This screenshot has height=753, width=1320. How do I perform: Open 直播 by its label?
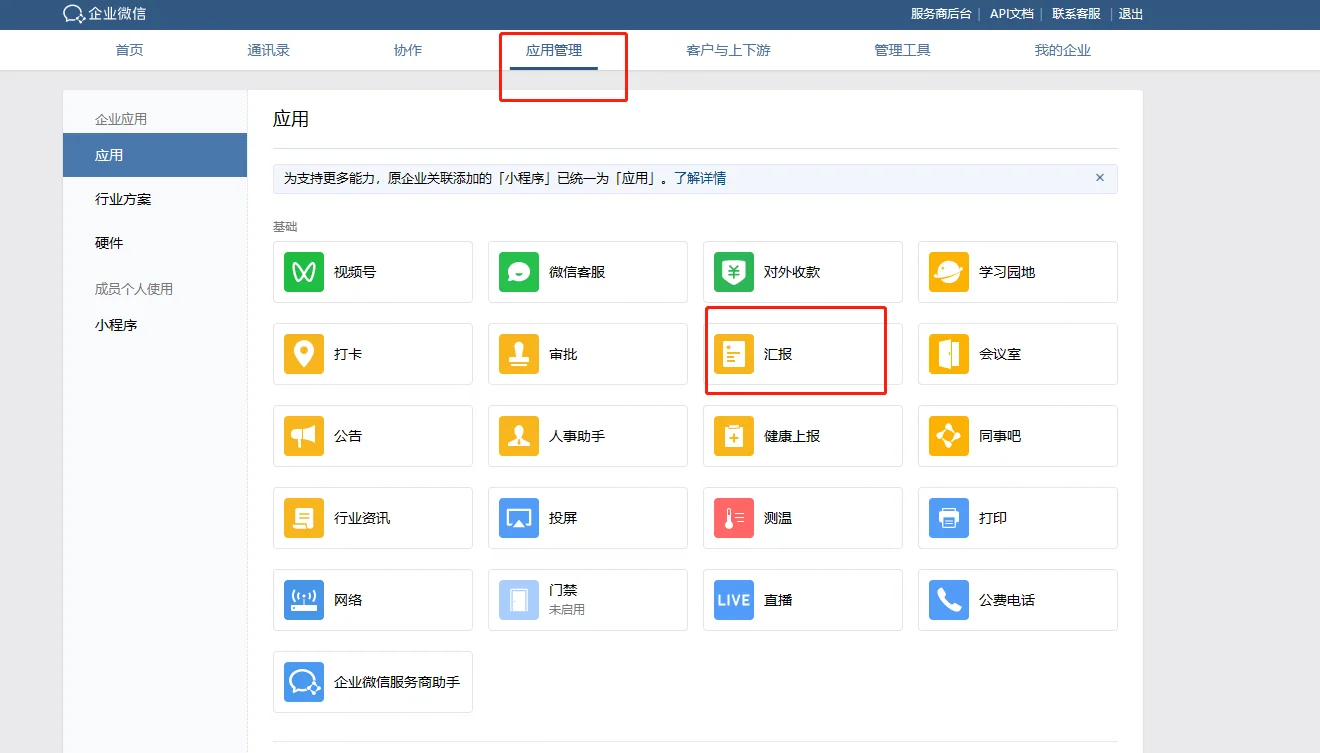tap(778, 600)
